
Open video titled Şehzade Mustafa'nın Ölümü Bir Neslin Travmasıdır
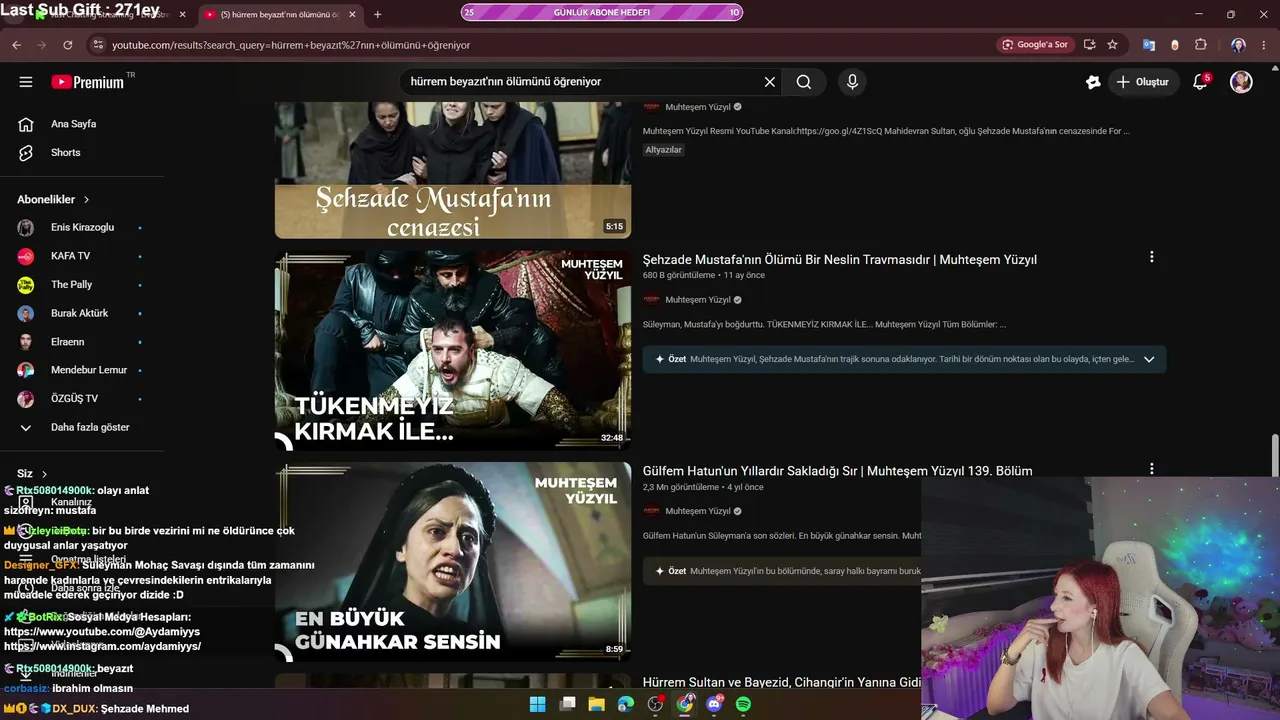coord(840,260)
